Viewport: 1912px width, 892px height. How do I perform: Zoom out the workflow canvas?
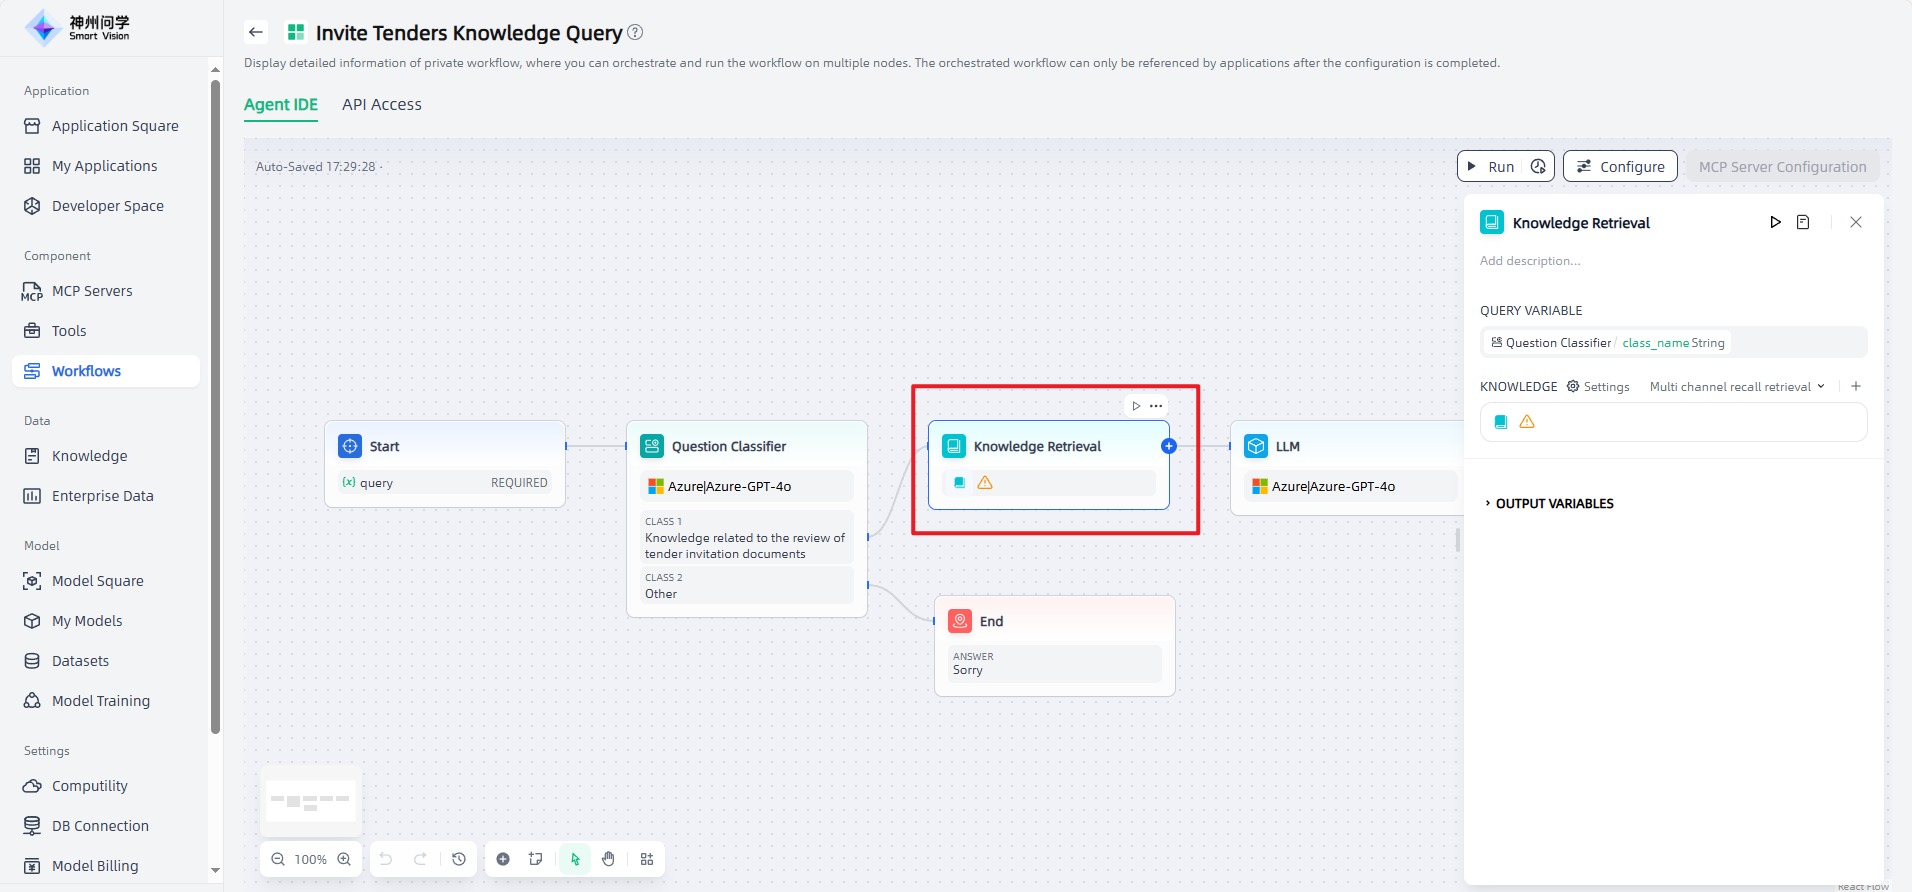click(278, 859)
